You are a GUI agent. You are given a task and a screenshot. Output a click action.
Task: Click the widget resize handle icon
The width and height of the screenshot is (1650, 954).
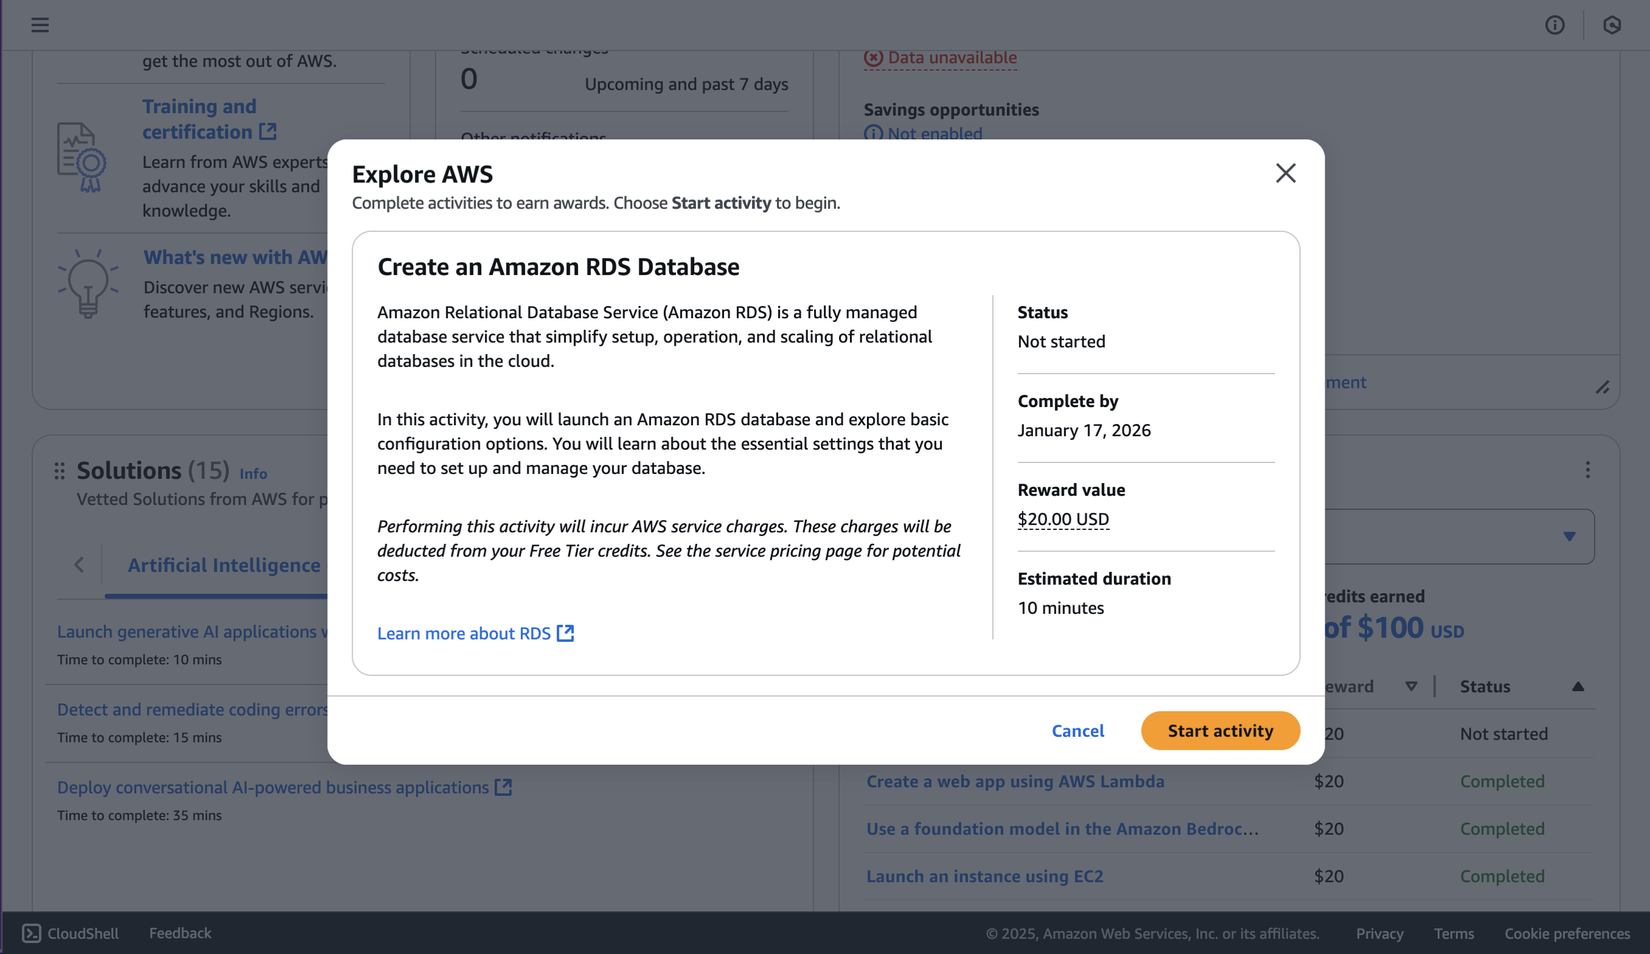click(x=1602, y=387)
